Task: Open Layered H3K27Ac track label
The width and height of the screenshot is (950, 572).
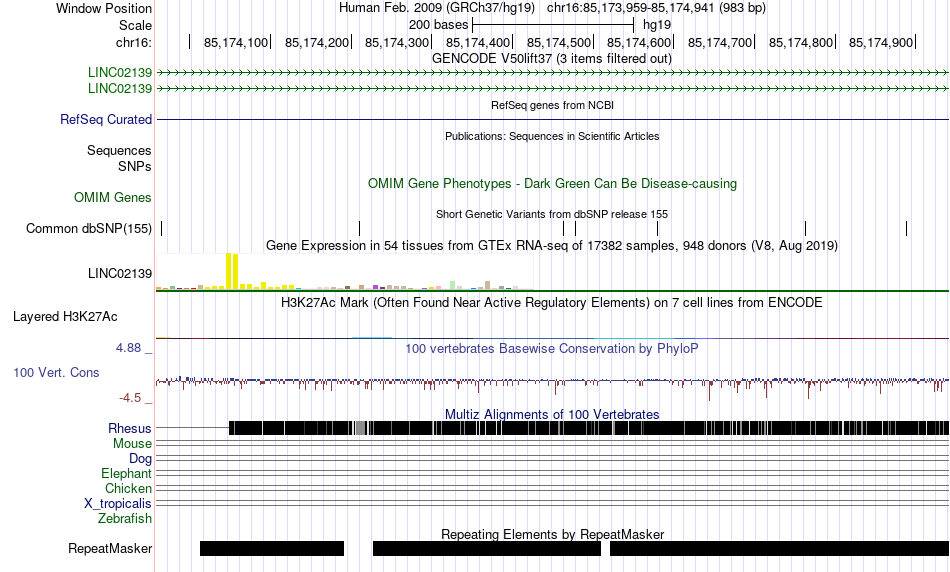Action: click(65, 316)
